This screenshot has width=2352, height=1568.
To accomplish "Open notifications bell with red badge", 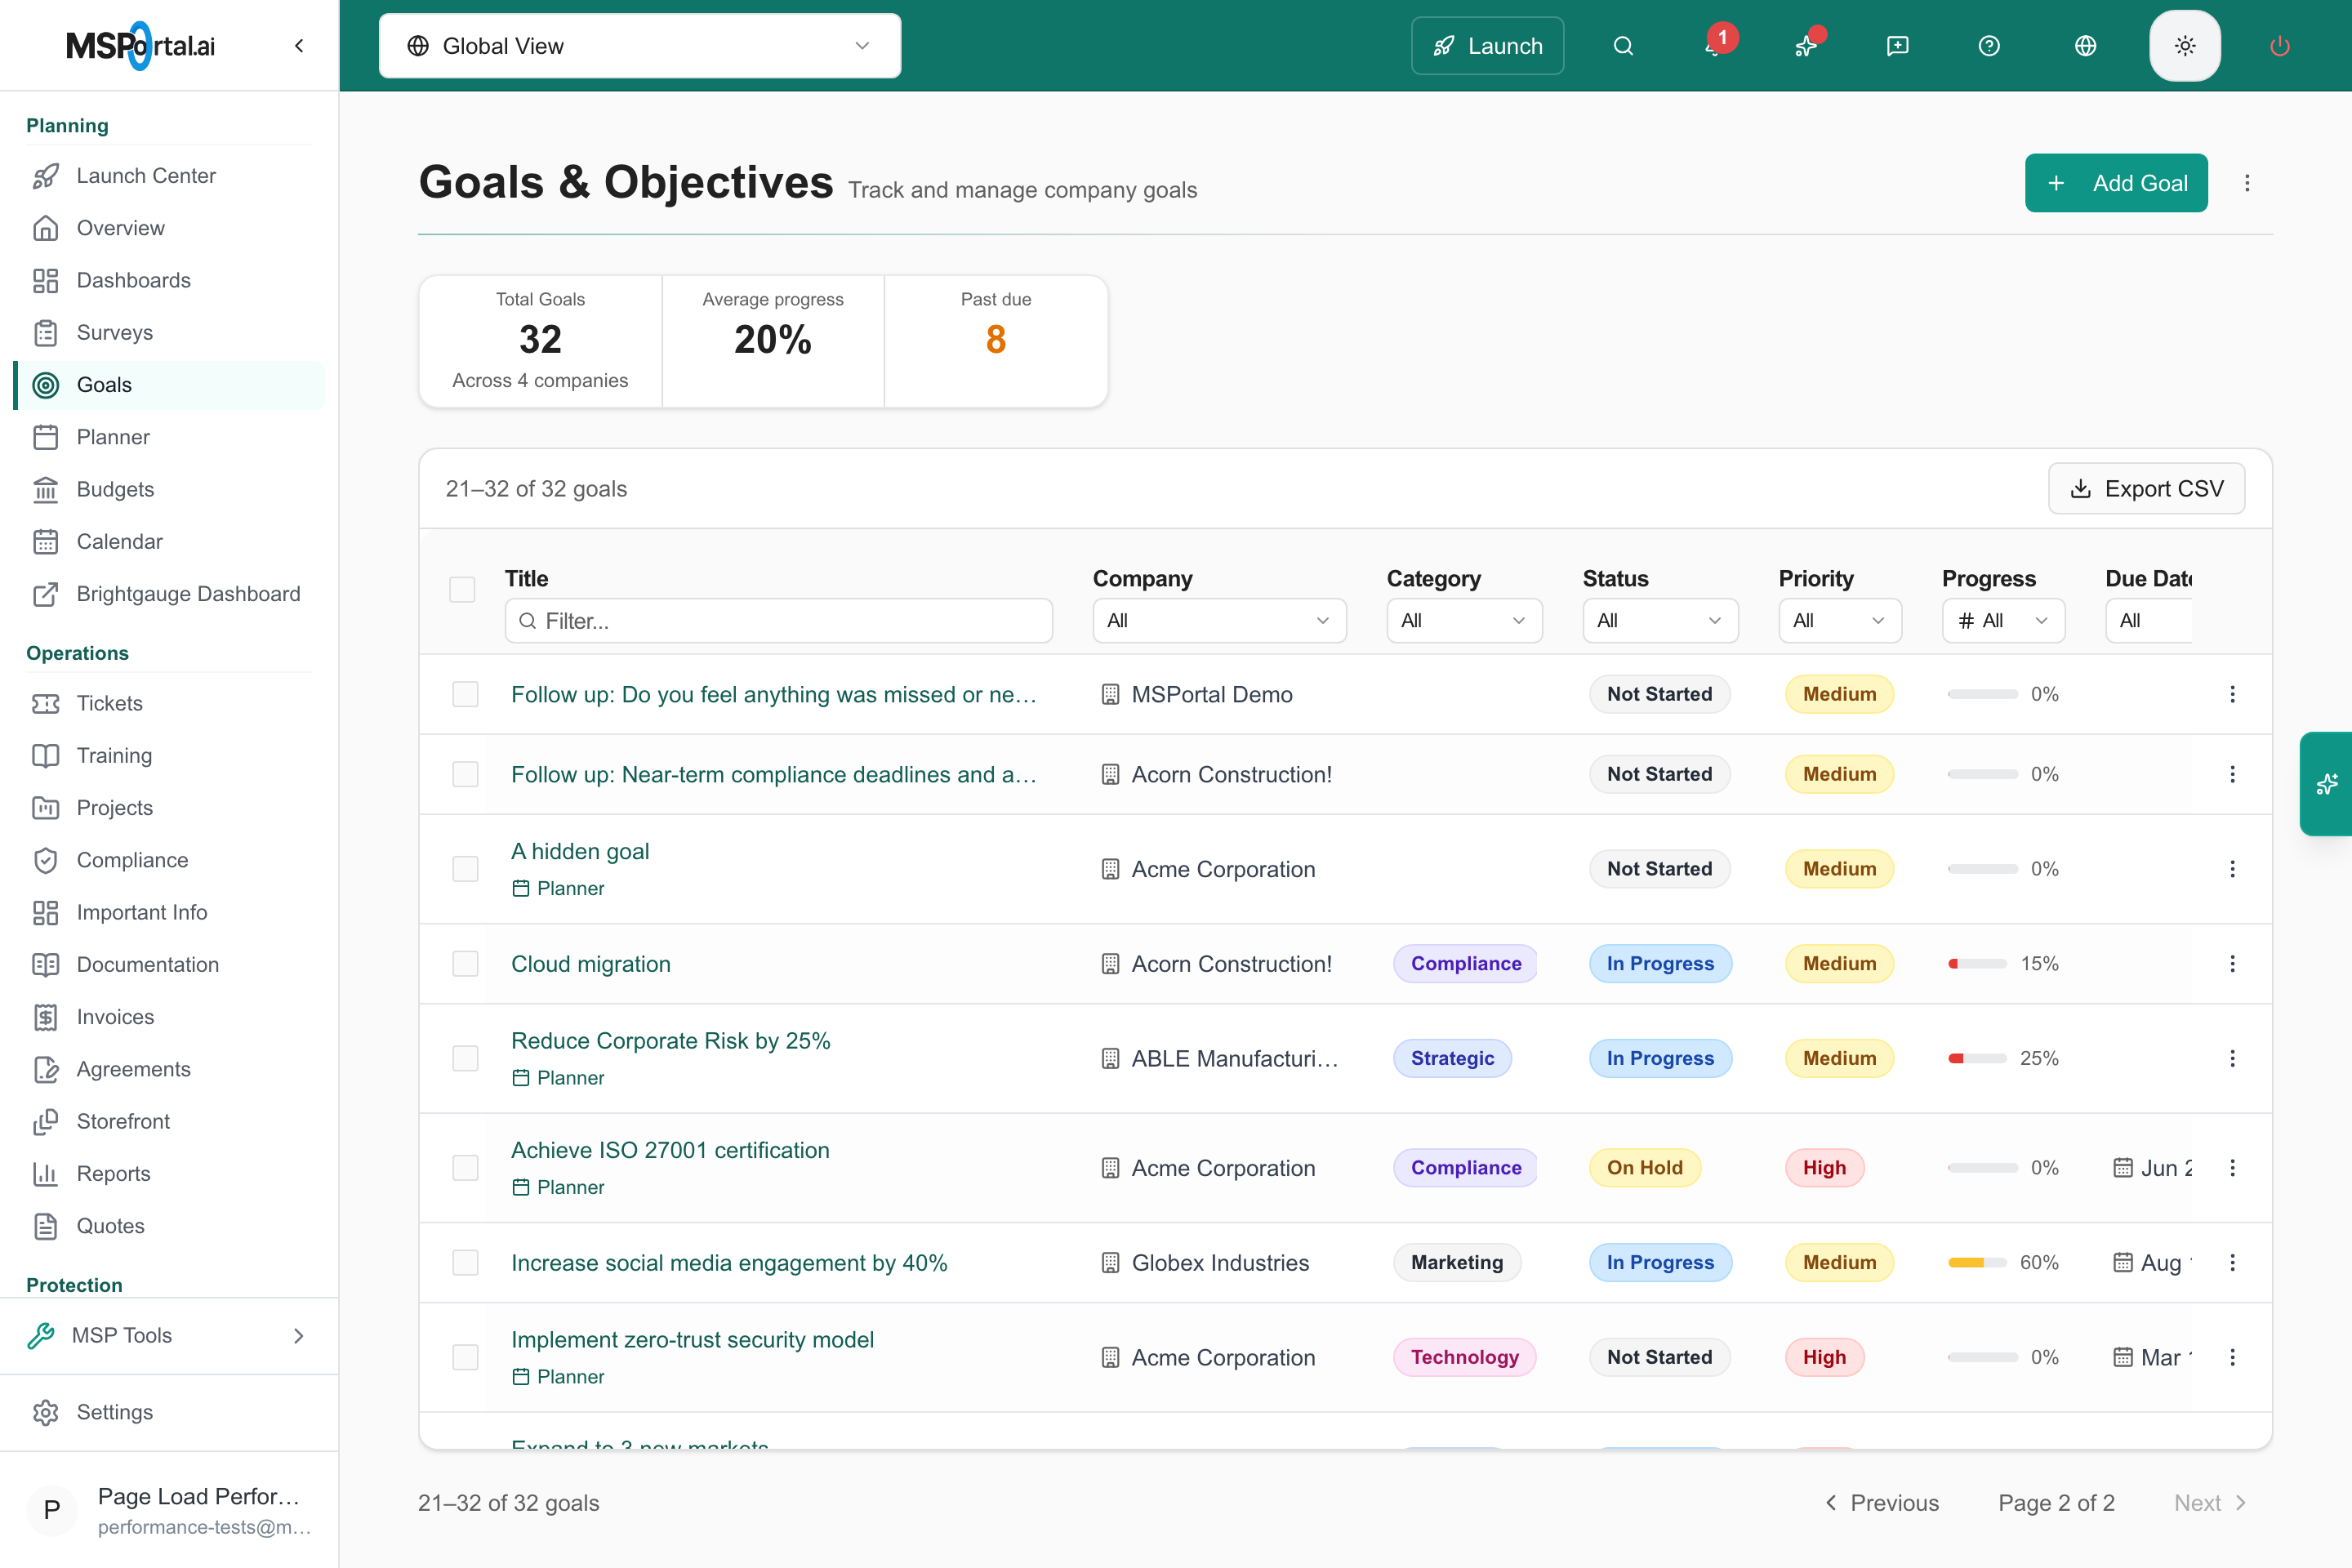I will (x=1715, y=46).
